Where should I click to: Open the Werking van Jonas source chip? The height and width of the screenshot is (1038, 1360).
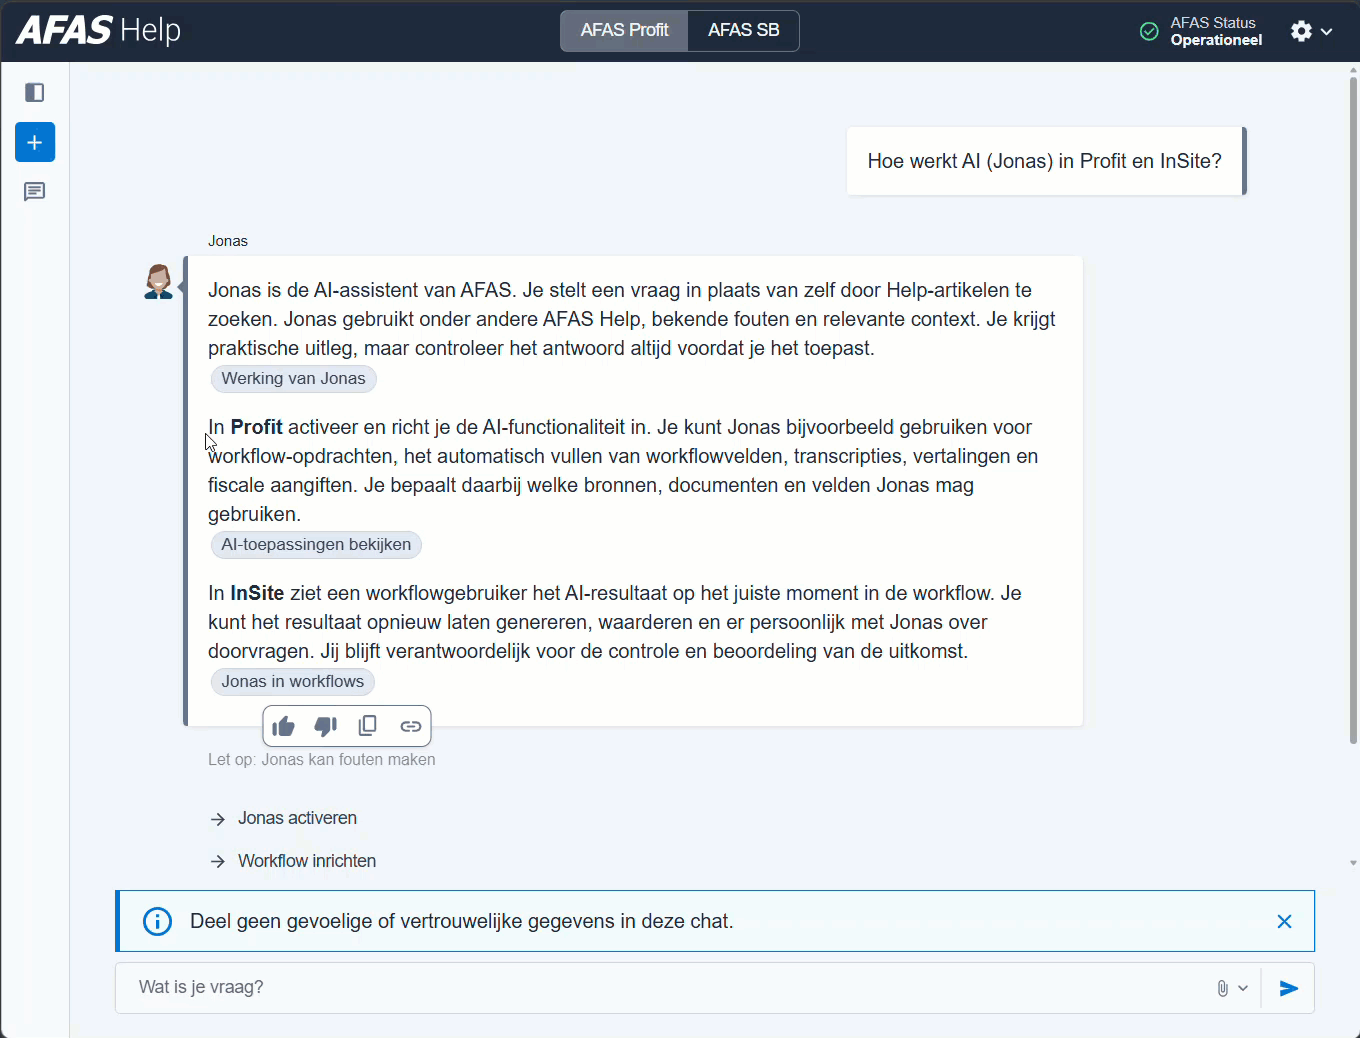[293, 379]
